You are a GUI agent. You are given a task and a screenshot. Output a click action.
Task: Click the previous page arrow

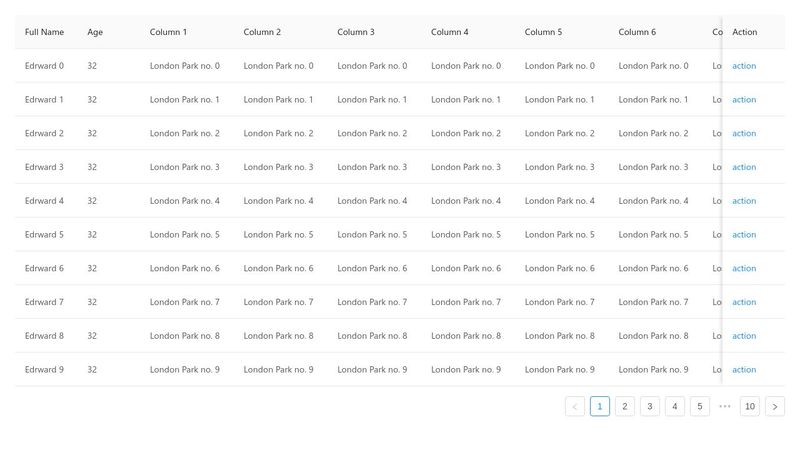[x=575, y=407]
